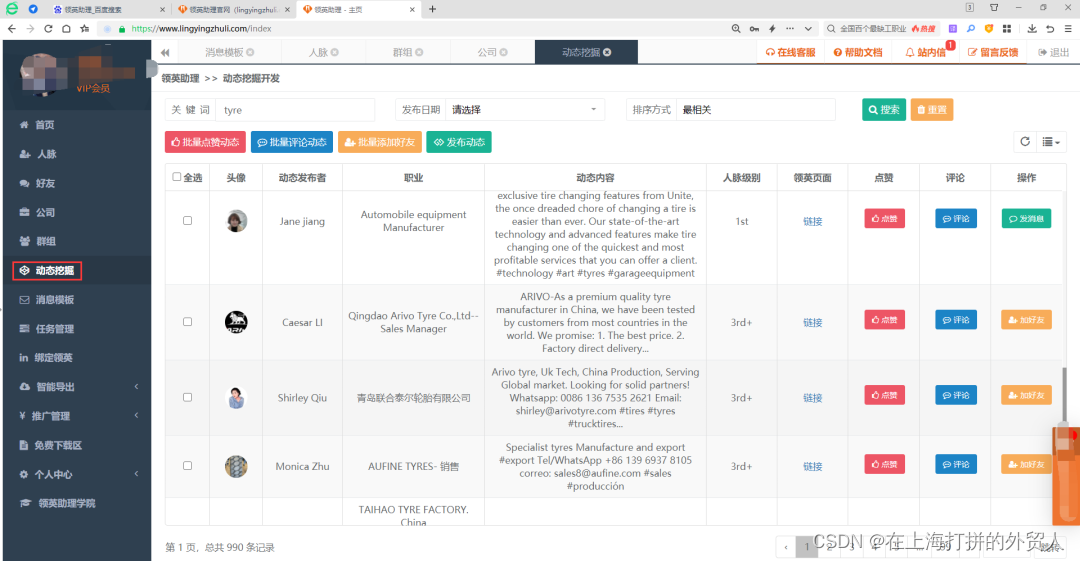Open a new browser tab with plus
Viewport: 1080px width, 561px height.
433,9
